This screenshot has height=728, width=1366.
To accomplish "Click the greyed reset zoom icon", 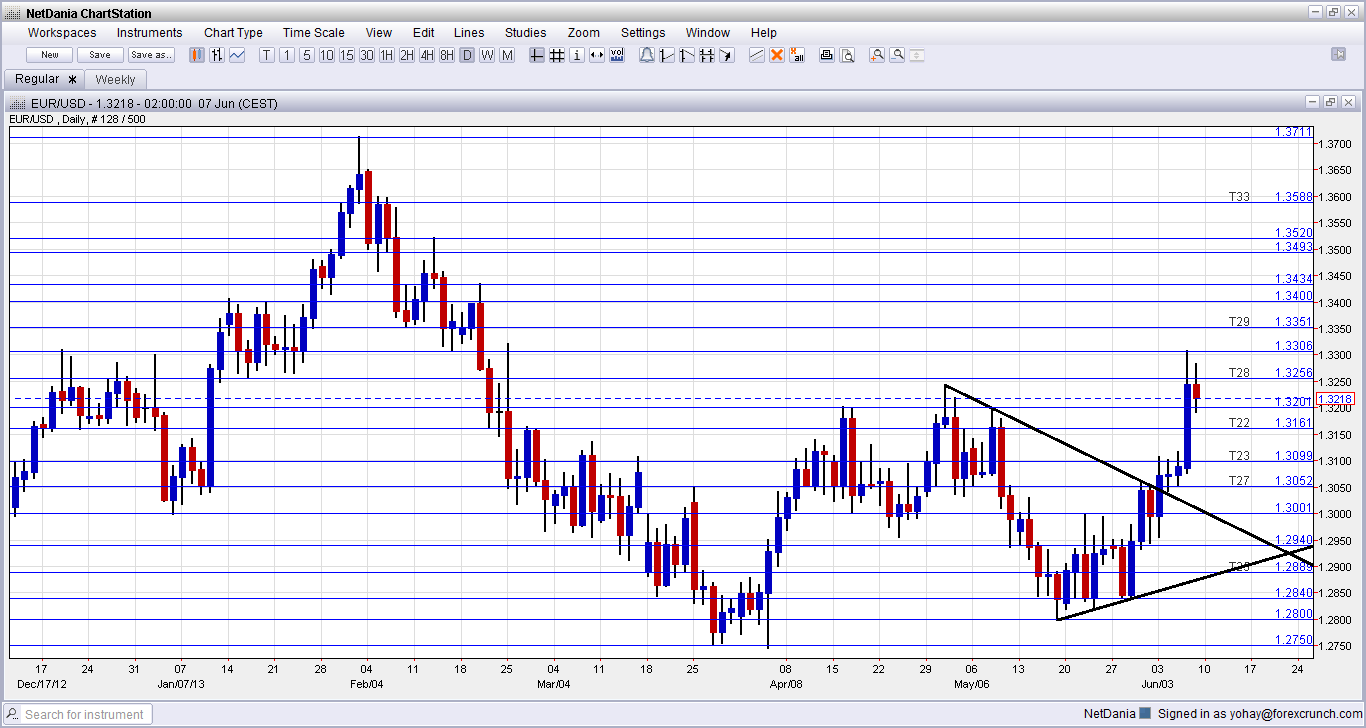I will point(917,55).
